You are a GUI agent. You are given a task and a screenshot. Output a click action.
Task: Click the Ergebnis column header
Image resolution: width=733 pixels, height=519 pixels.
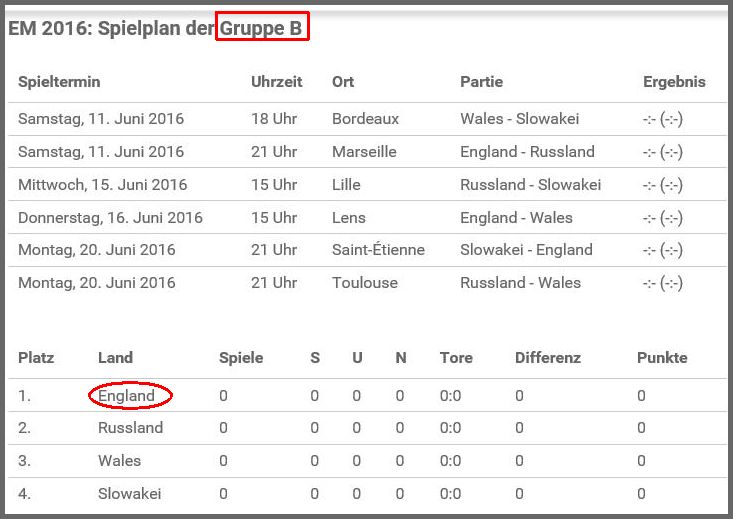[674, 82]
